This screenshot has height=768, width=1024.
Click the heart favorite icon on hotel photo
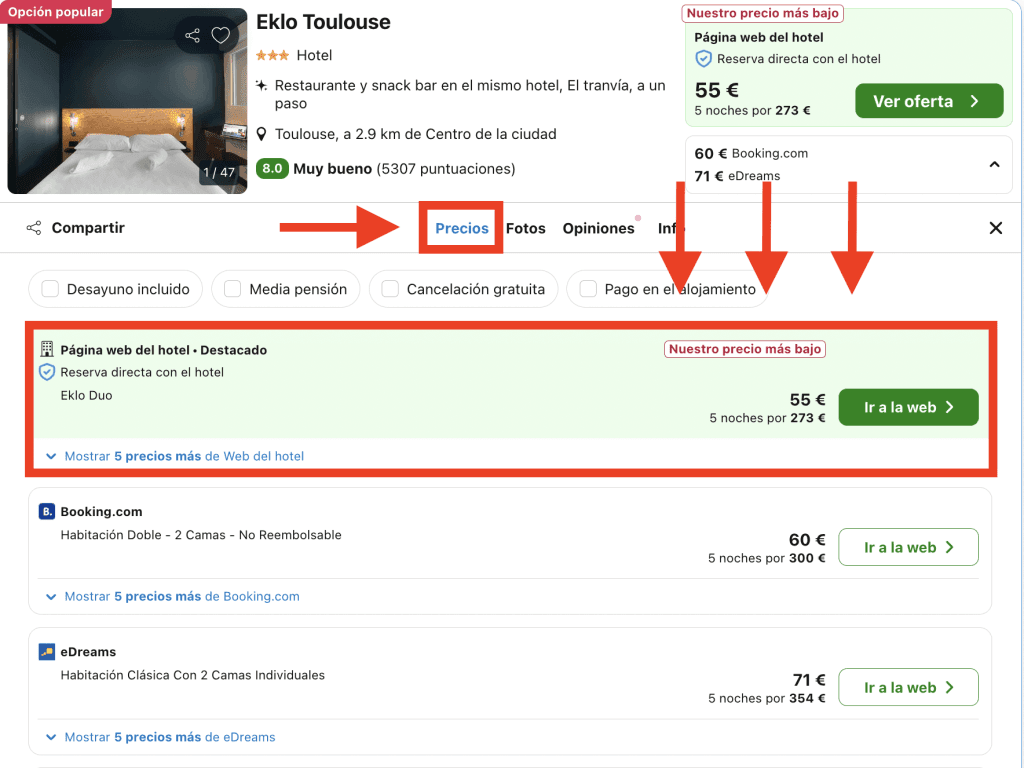(x=221, y=36)
